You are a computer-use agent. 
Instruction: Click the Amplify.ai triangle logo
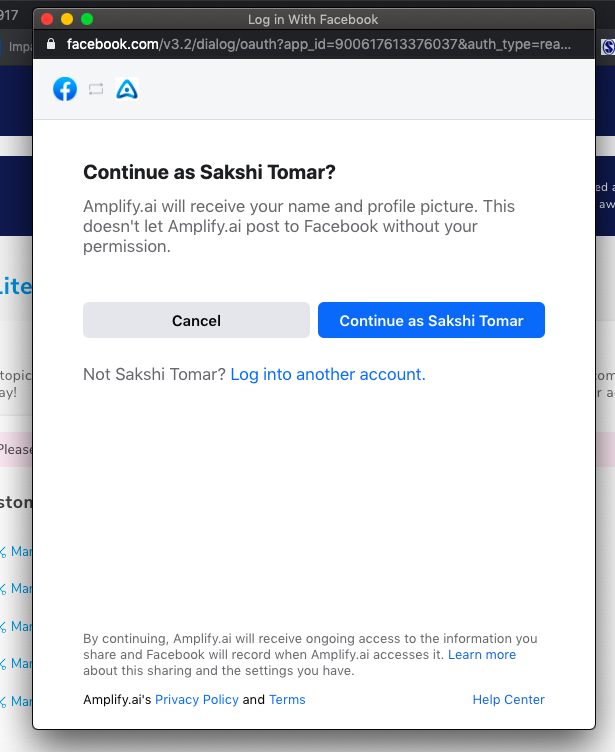127,89
